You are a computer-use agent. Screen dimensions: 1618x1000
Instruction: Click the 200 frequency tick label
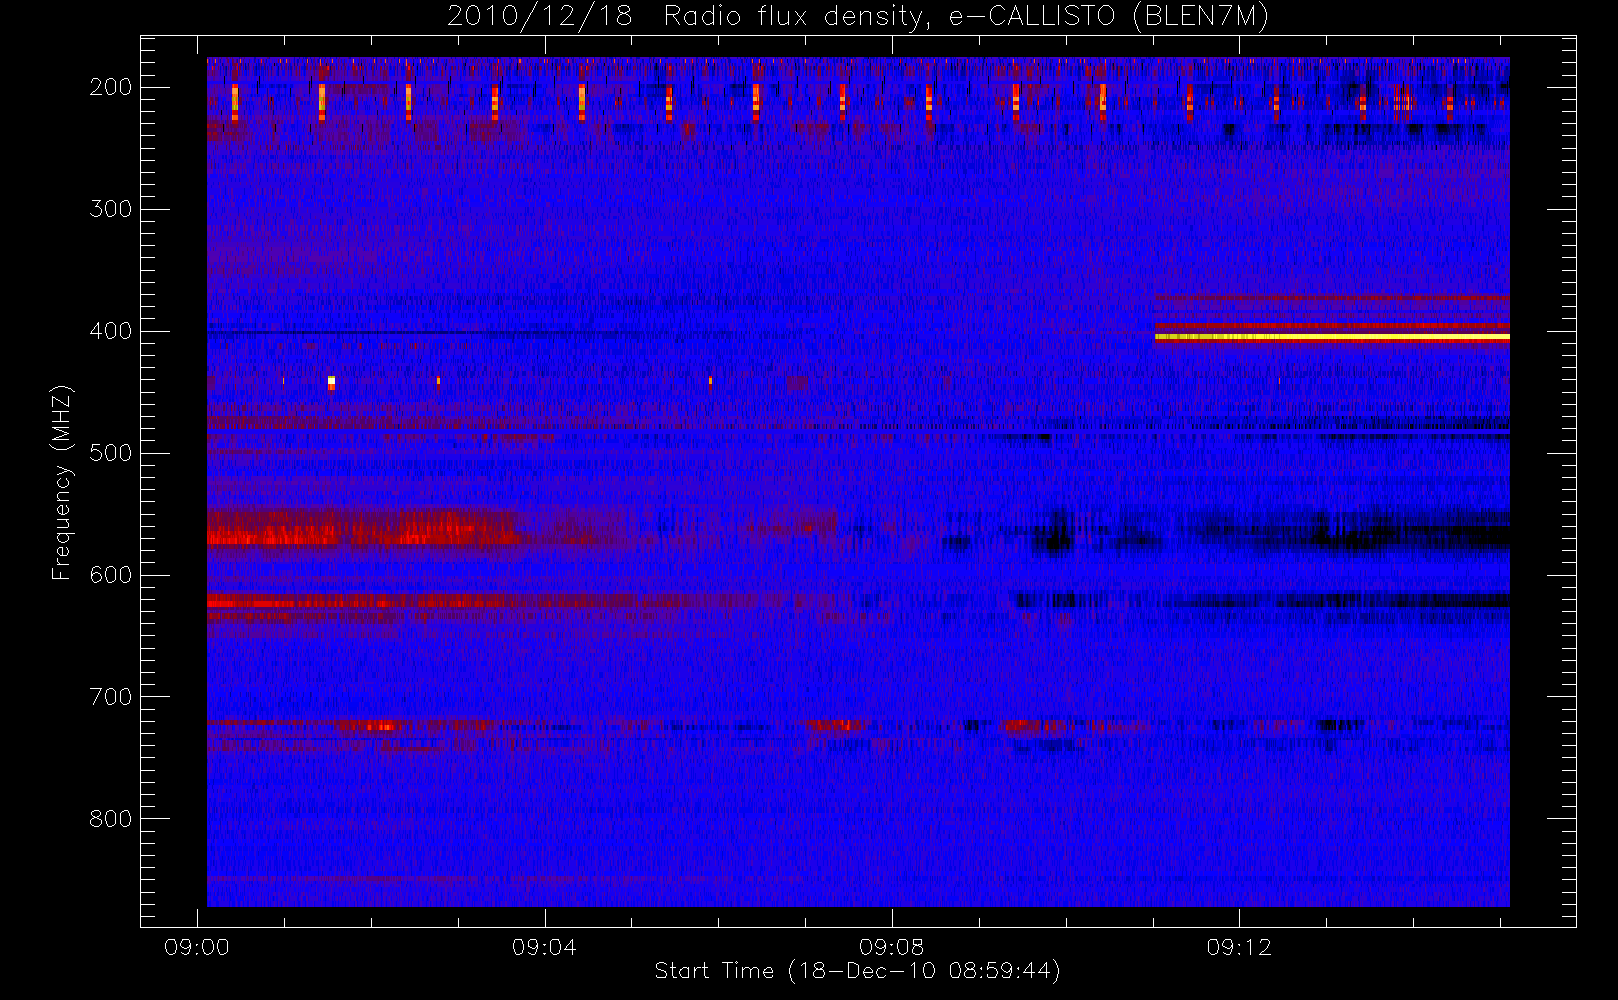tap(111, 87)
